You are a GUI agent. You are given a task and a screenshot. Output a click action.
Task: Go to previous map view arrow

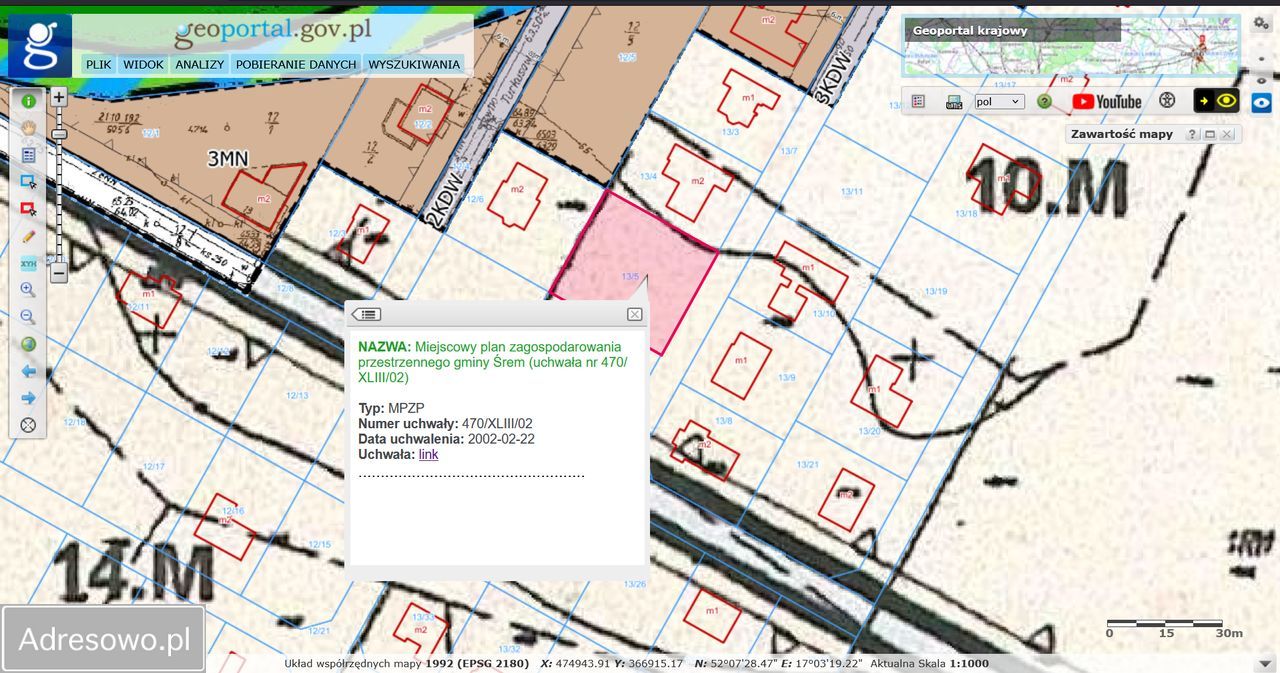[x=28, y=371]
